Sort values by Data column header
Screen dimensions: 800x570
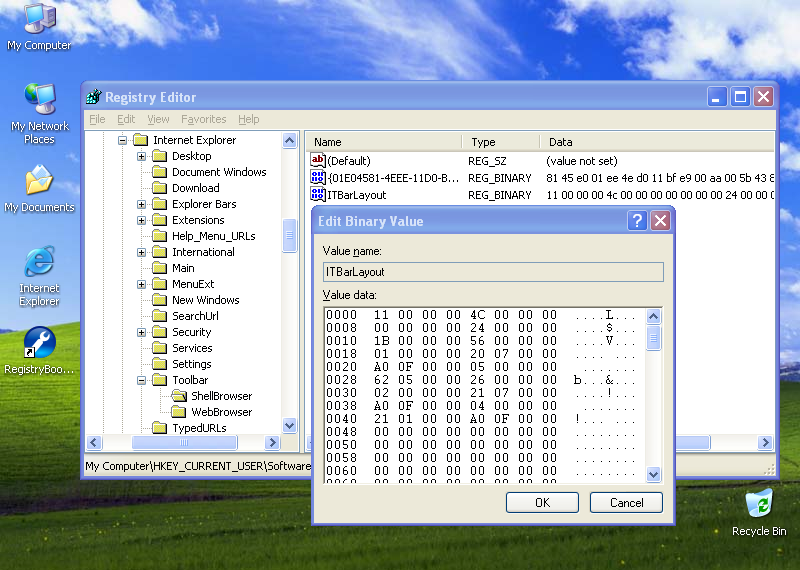[x=657, y=142]
